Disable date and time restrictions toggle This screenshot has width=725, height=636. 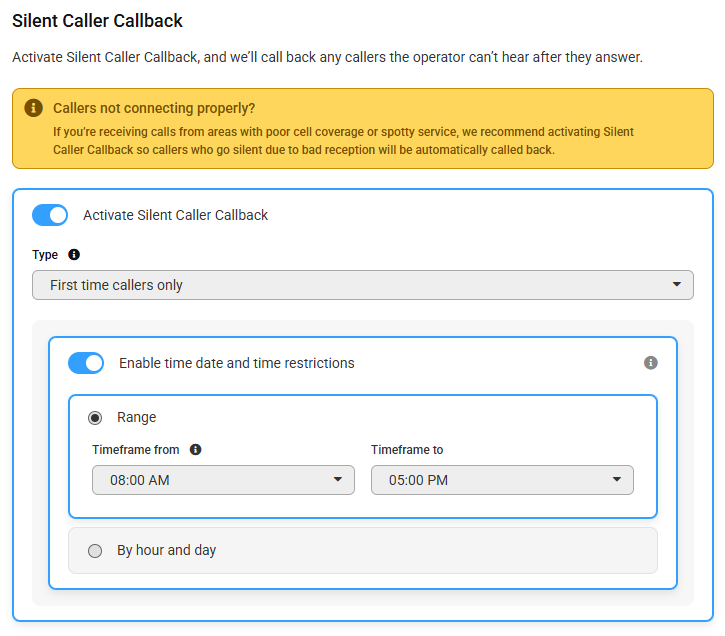pos(86,363)
